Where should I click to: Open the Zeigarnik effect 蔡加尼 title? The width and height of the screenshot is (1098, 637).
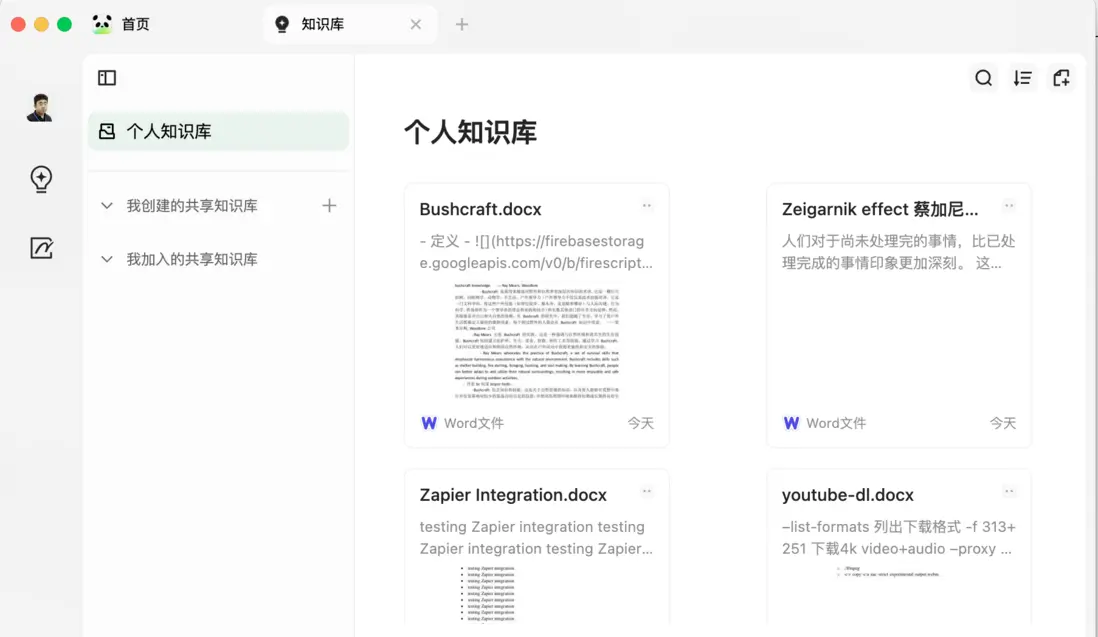880,209
